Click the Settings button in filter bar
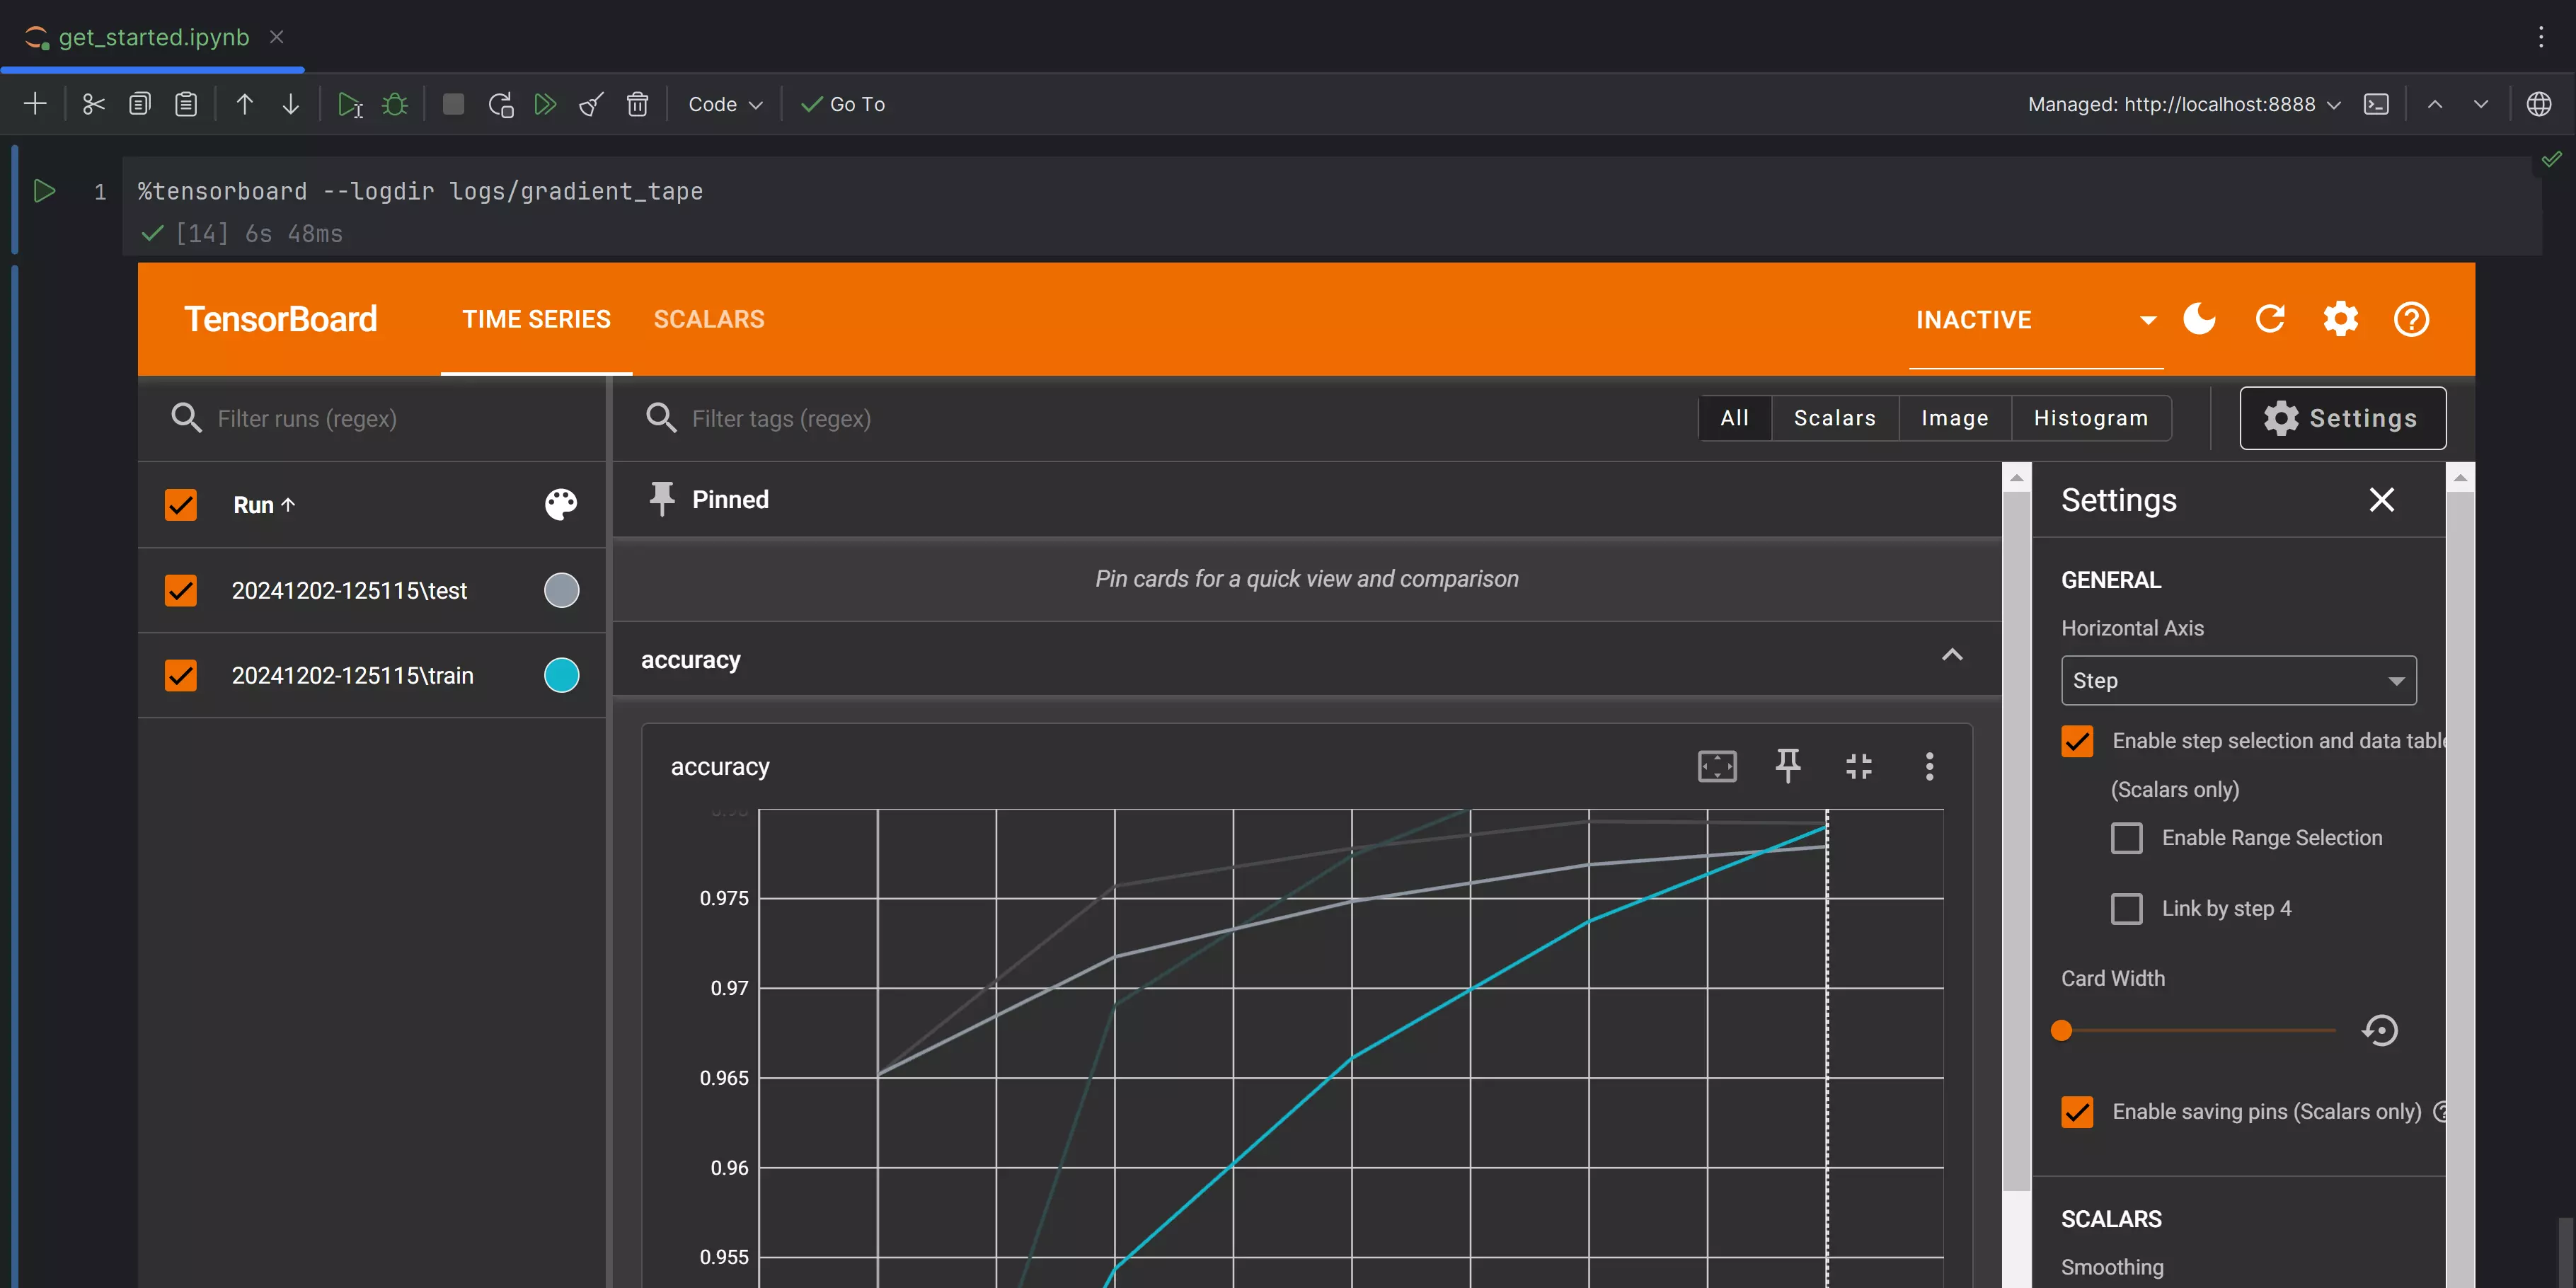The image size is (2576, 1288). (2342, 418)
